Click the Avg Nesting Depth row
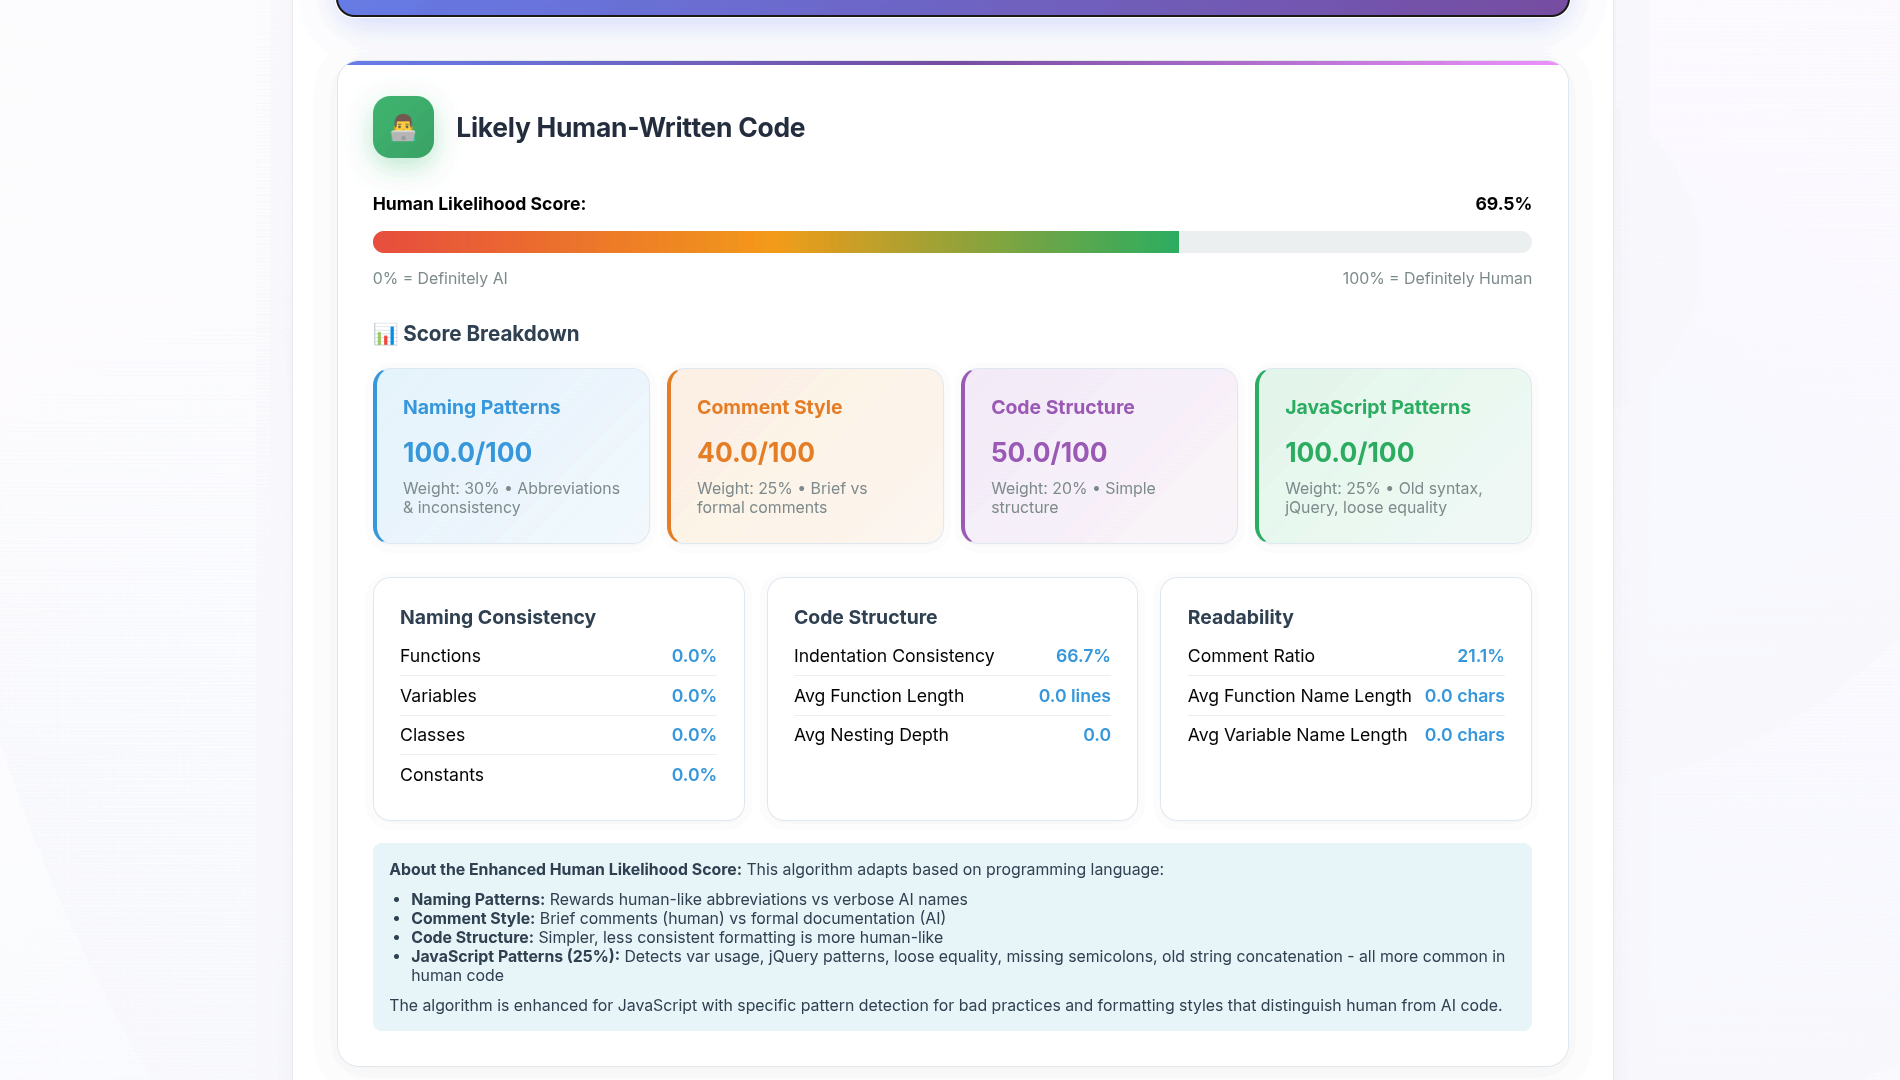Image resolution: width=1900 pixels, height=1080 pixels. [951, 735]
